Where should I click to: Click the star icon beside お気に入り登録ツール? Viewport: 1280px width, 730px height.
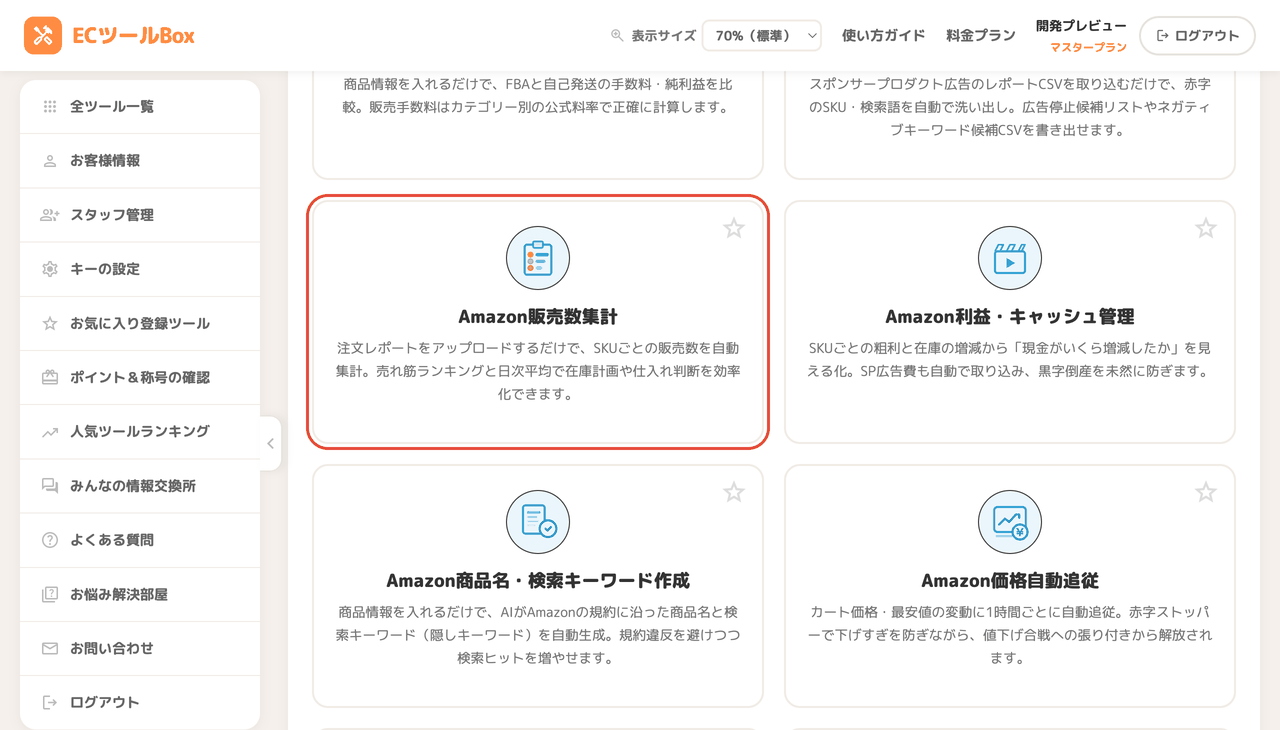50,323
